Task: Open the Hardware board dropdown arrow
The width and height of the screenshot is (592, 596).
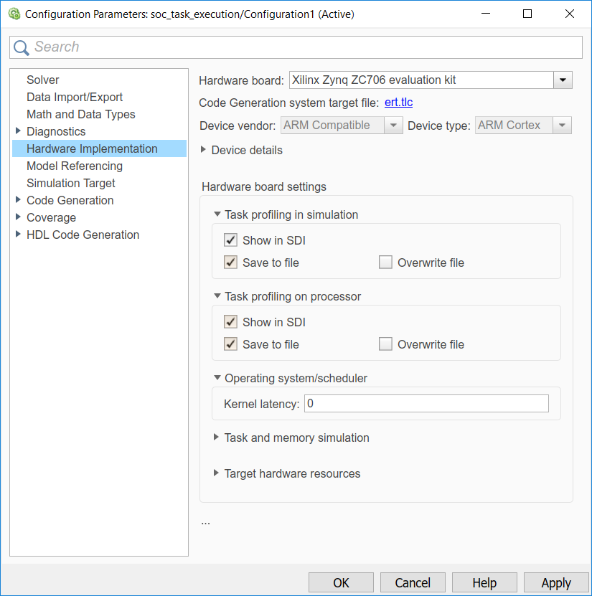Action: pyautogui.click(x=563, y=80)
